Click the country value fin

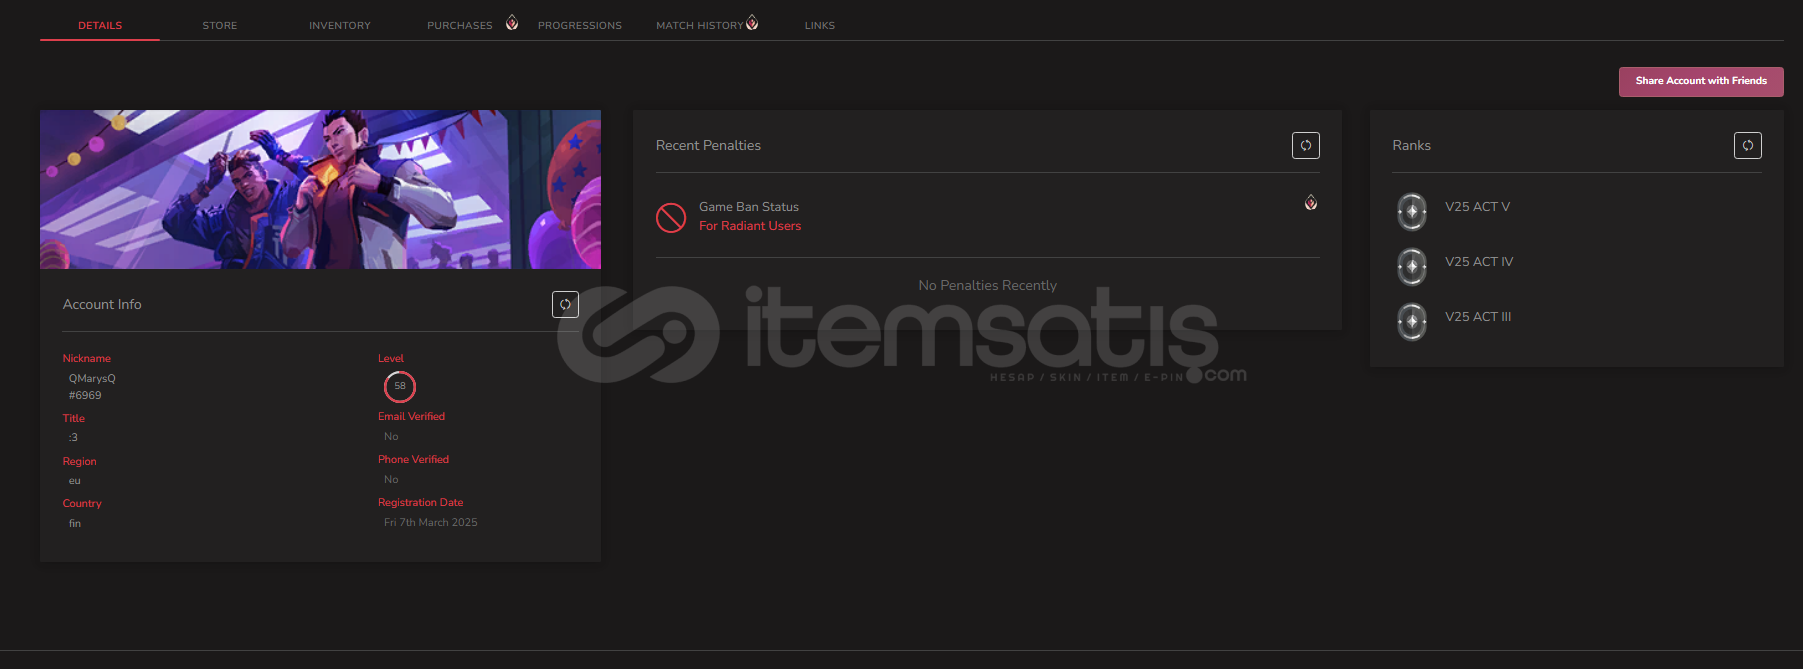pyautogui.click(x=75, y=523)
